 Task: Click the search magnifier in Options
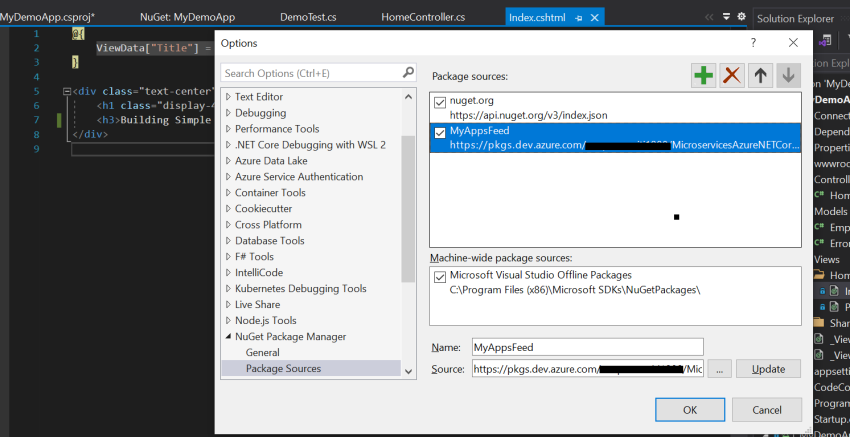pos(408,72)
